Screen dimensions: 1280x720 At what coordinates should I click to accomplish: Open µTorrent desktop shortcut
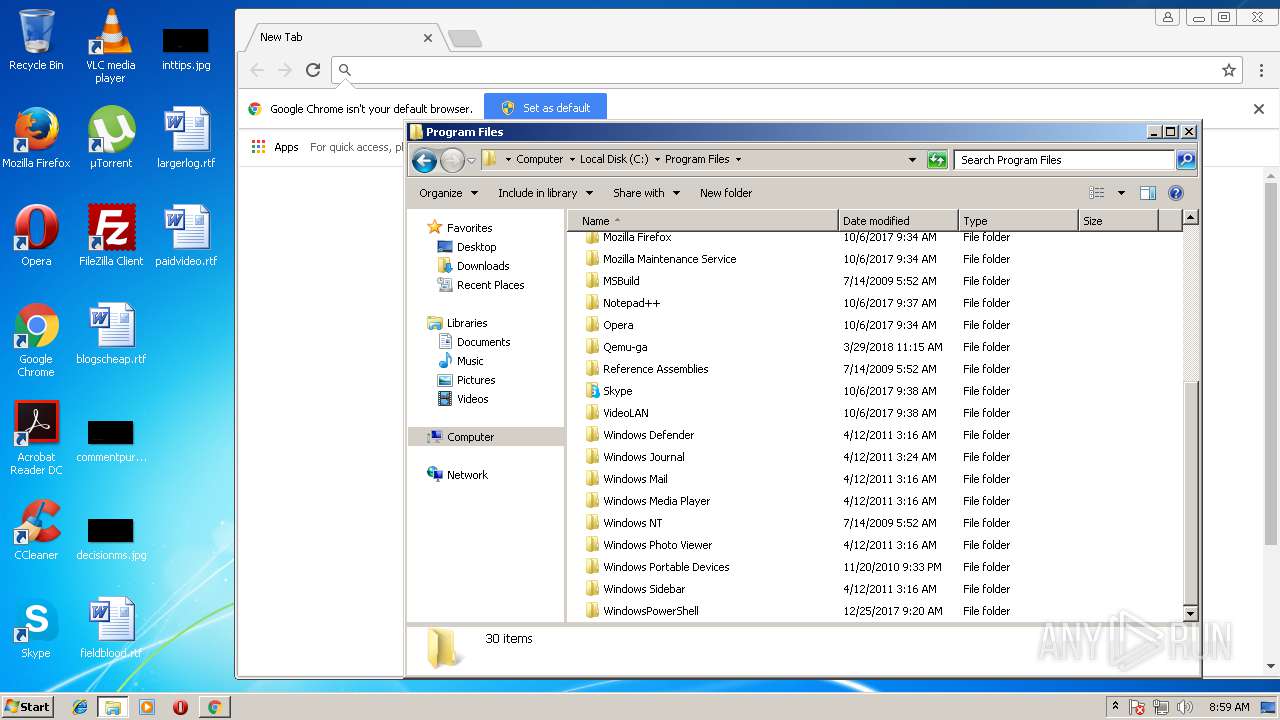click(x=110, y=138)
